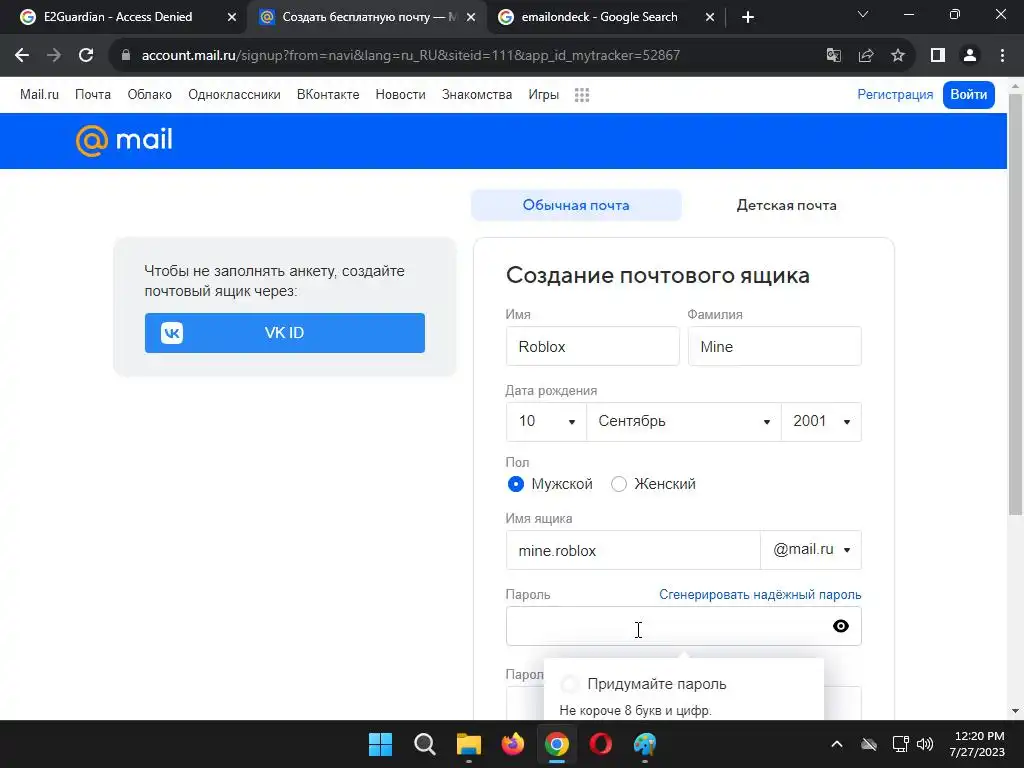
Task: Click the Chrome taskbar icon
Action: (556, 744)
